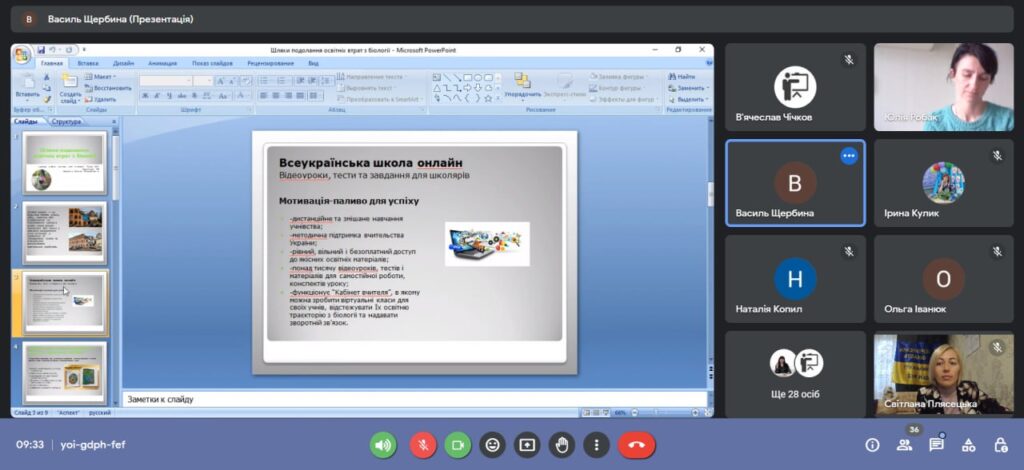Select slide 4 thumbnail in pane
Screen dimensions: 1024x470
point(65,373)
